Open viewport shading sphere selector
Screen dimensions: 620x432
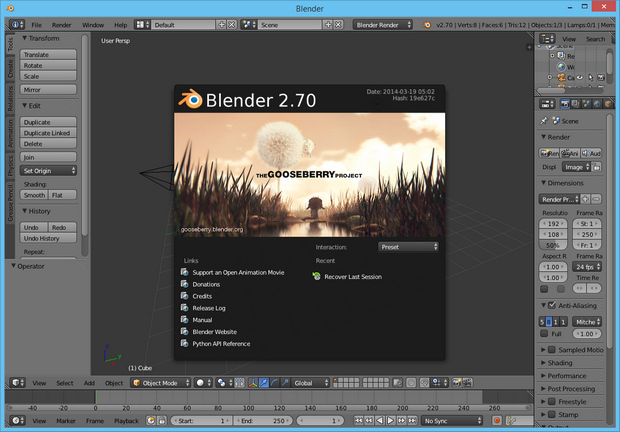[x=204, y=383]
